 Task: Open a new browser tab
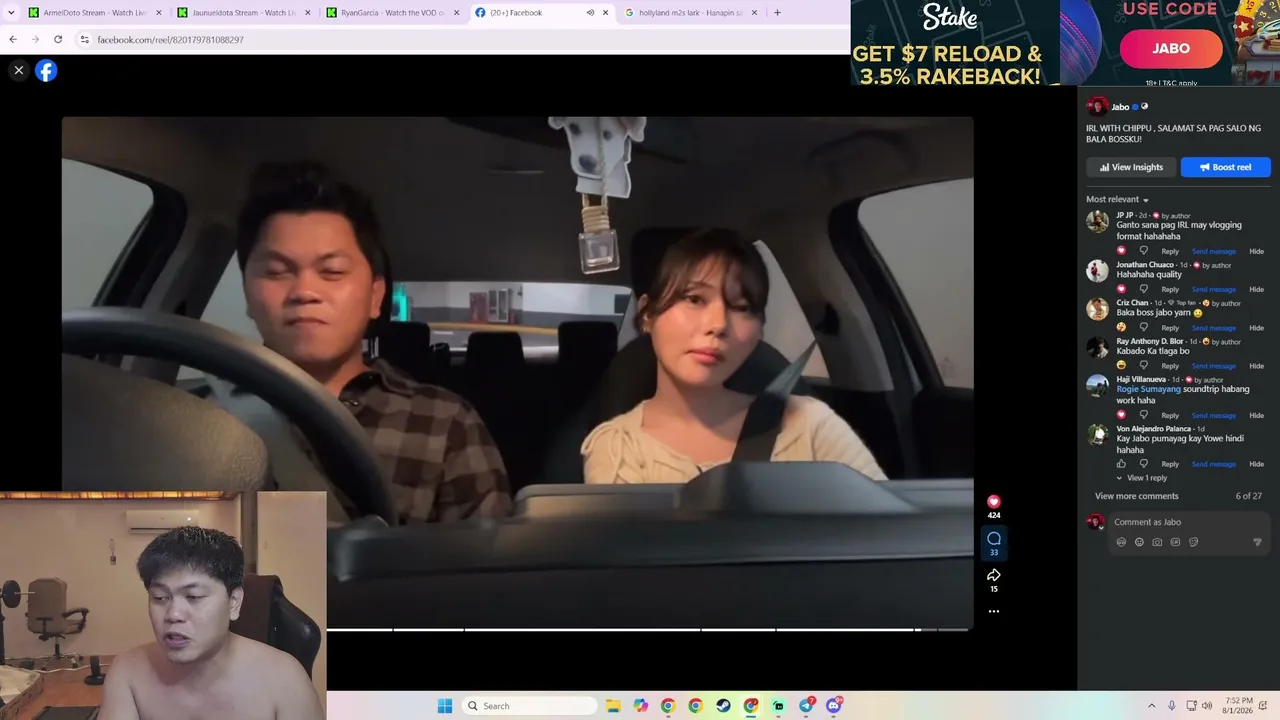click(x=777, y=13)
